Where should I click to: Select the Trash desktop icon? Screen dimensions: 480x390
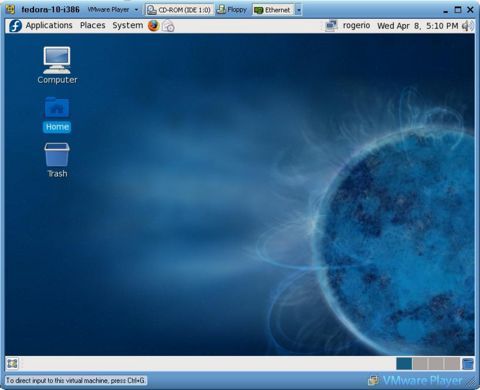click(57, 160)
